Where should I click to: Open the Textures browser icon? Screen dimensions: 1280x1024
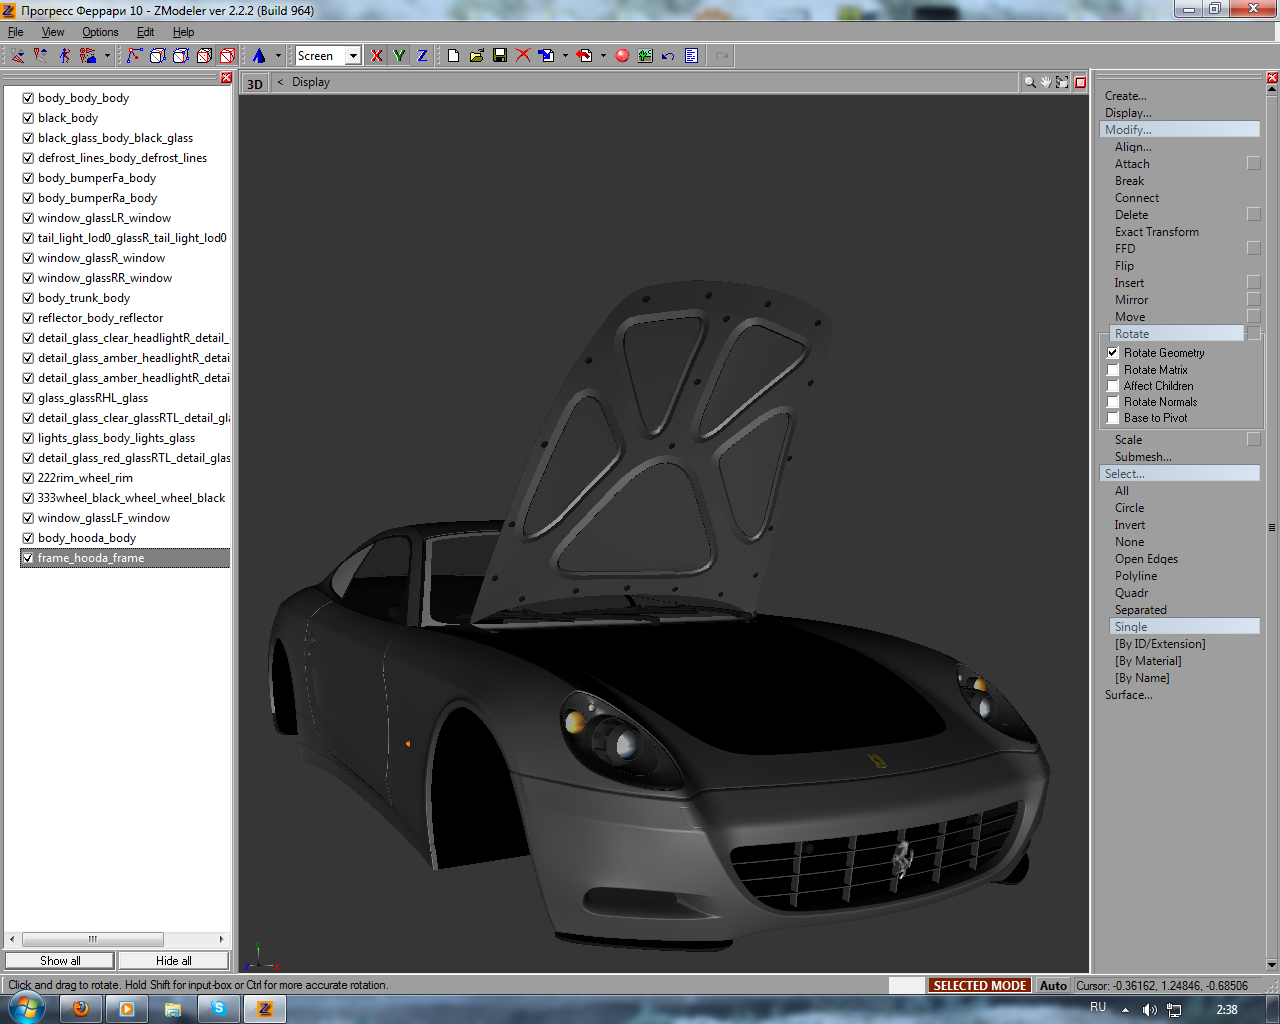pyautogui.click(x=645, y=56)
